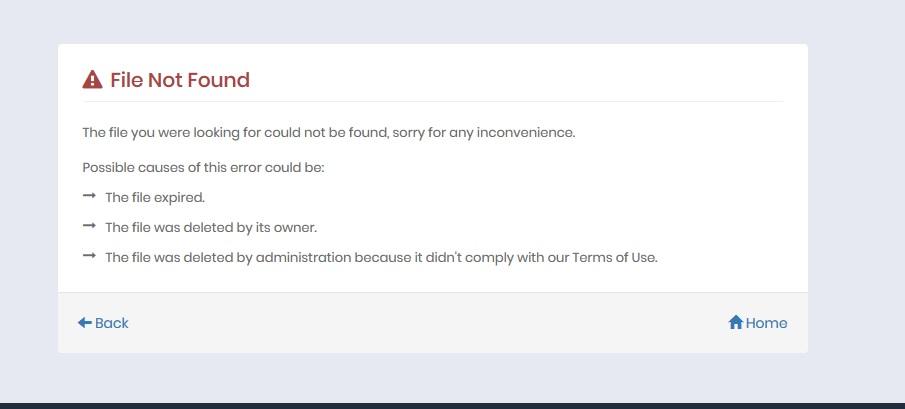The width and height of the screenshot is (905, 409).
Task: Click the word 'administration' in the last cause
Action: tap(304, 257)
